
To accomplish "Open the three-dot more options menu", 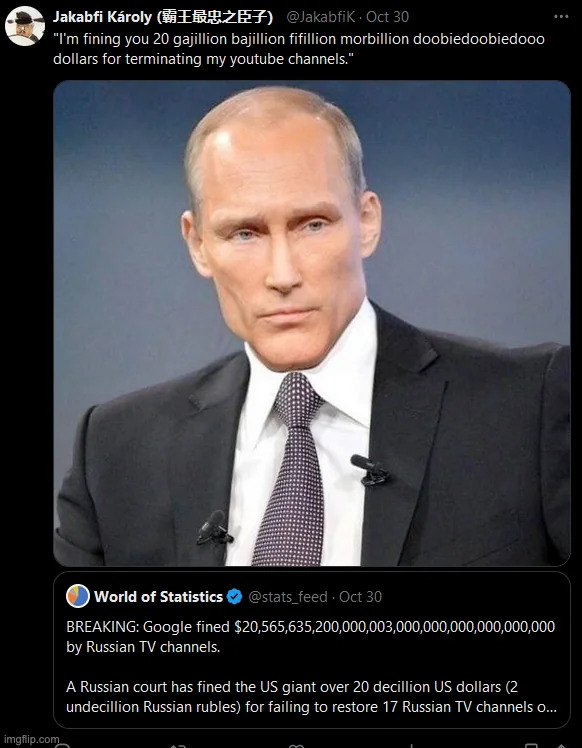I will coord(561,17).
